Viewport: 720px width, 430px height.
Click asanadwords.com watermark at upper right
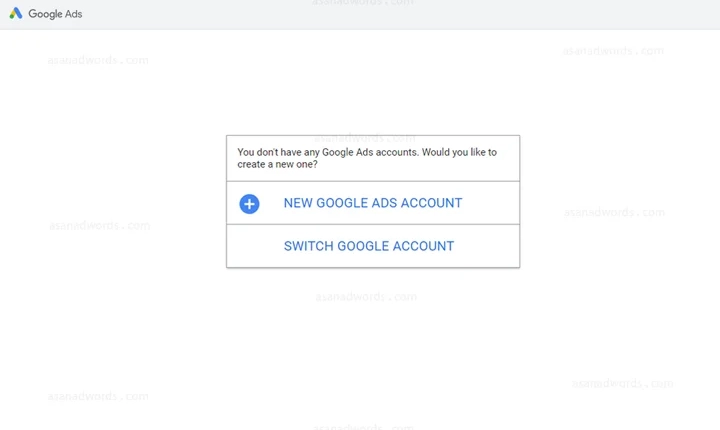tap(613, 51)
